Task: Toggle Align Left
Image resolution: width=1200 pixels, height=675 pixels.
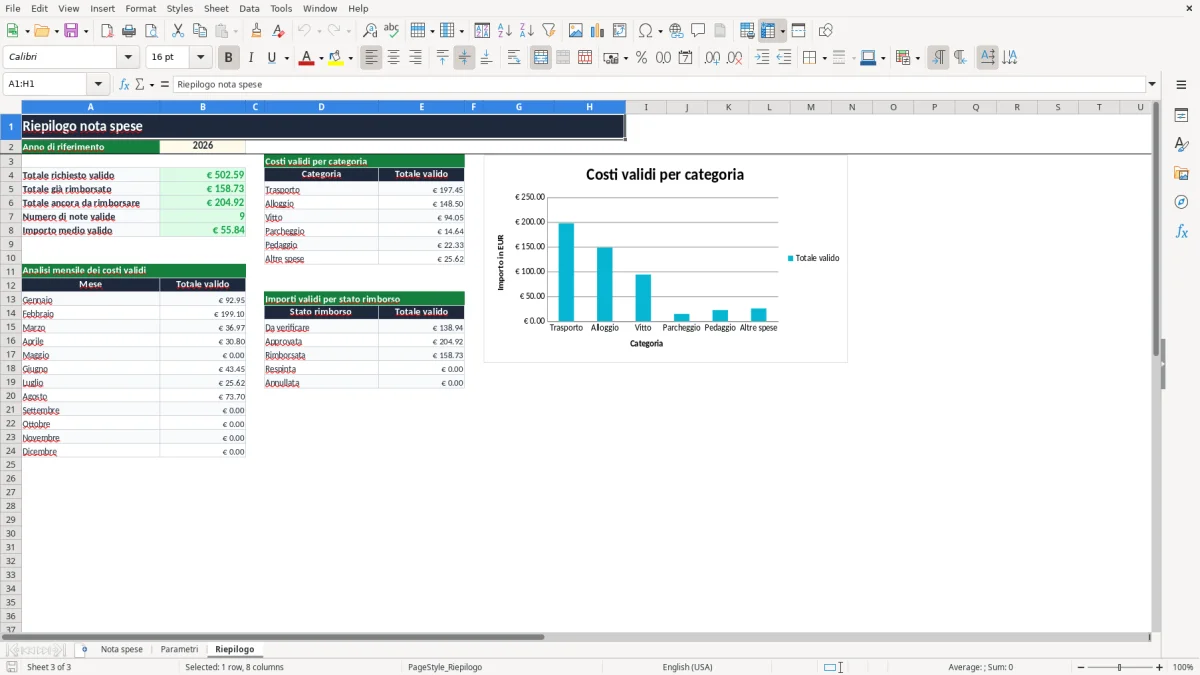Action: tap(371, 58)
